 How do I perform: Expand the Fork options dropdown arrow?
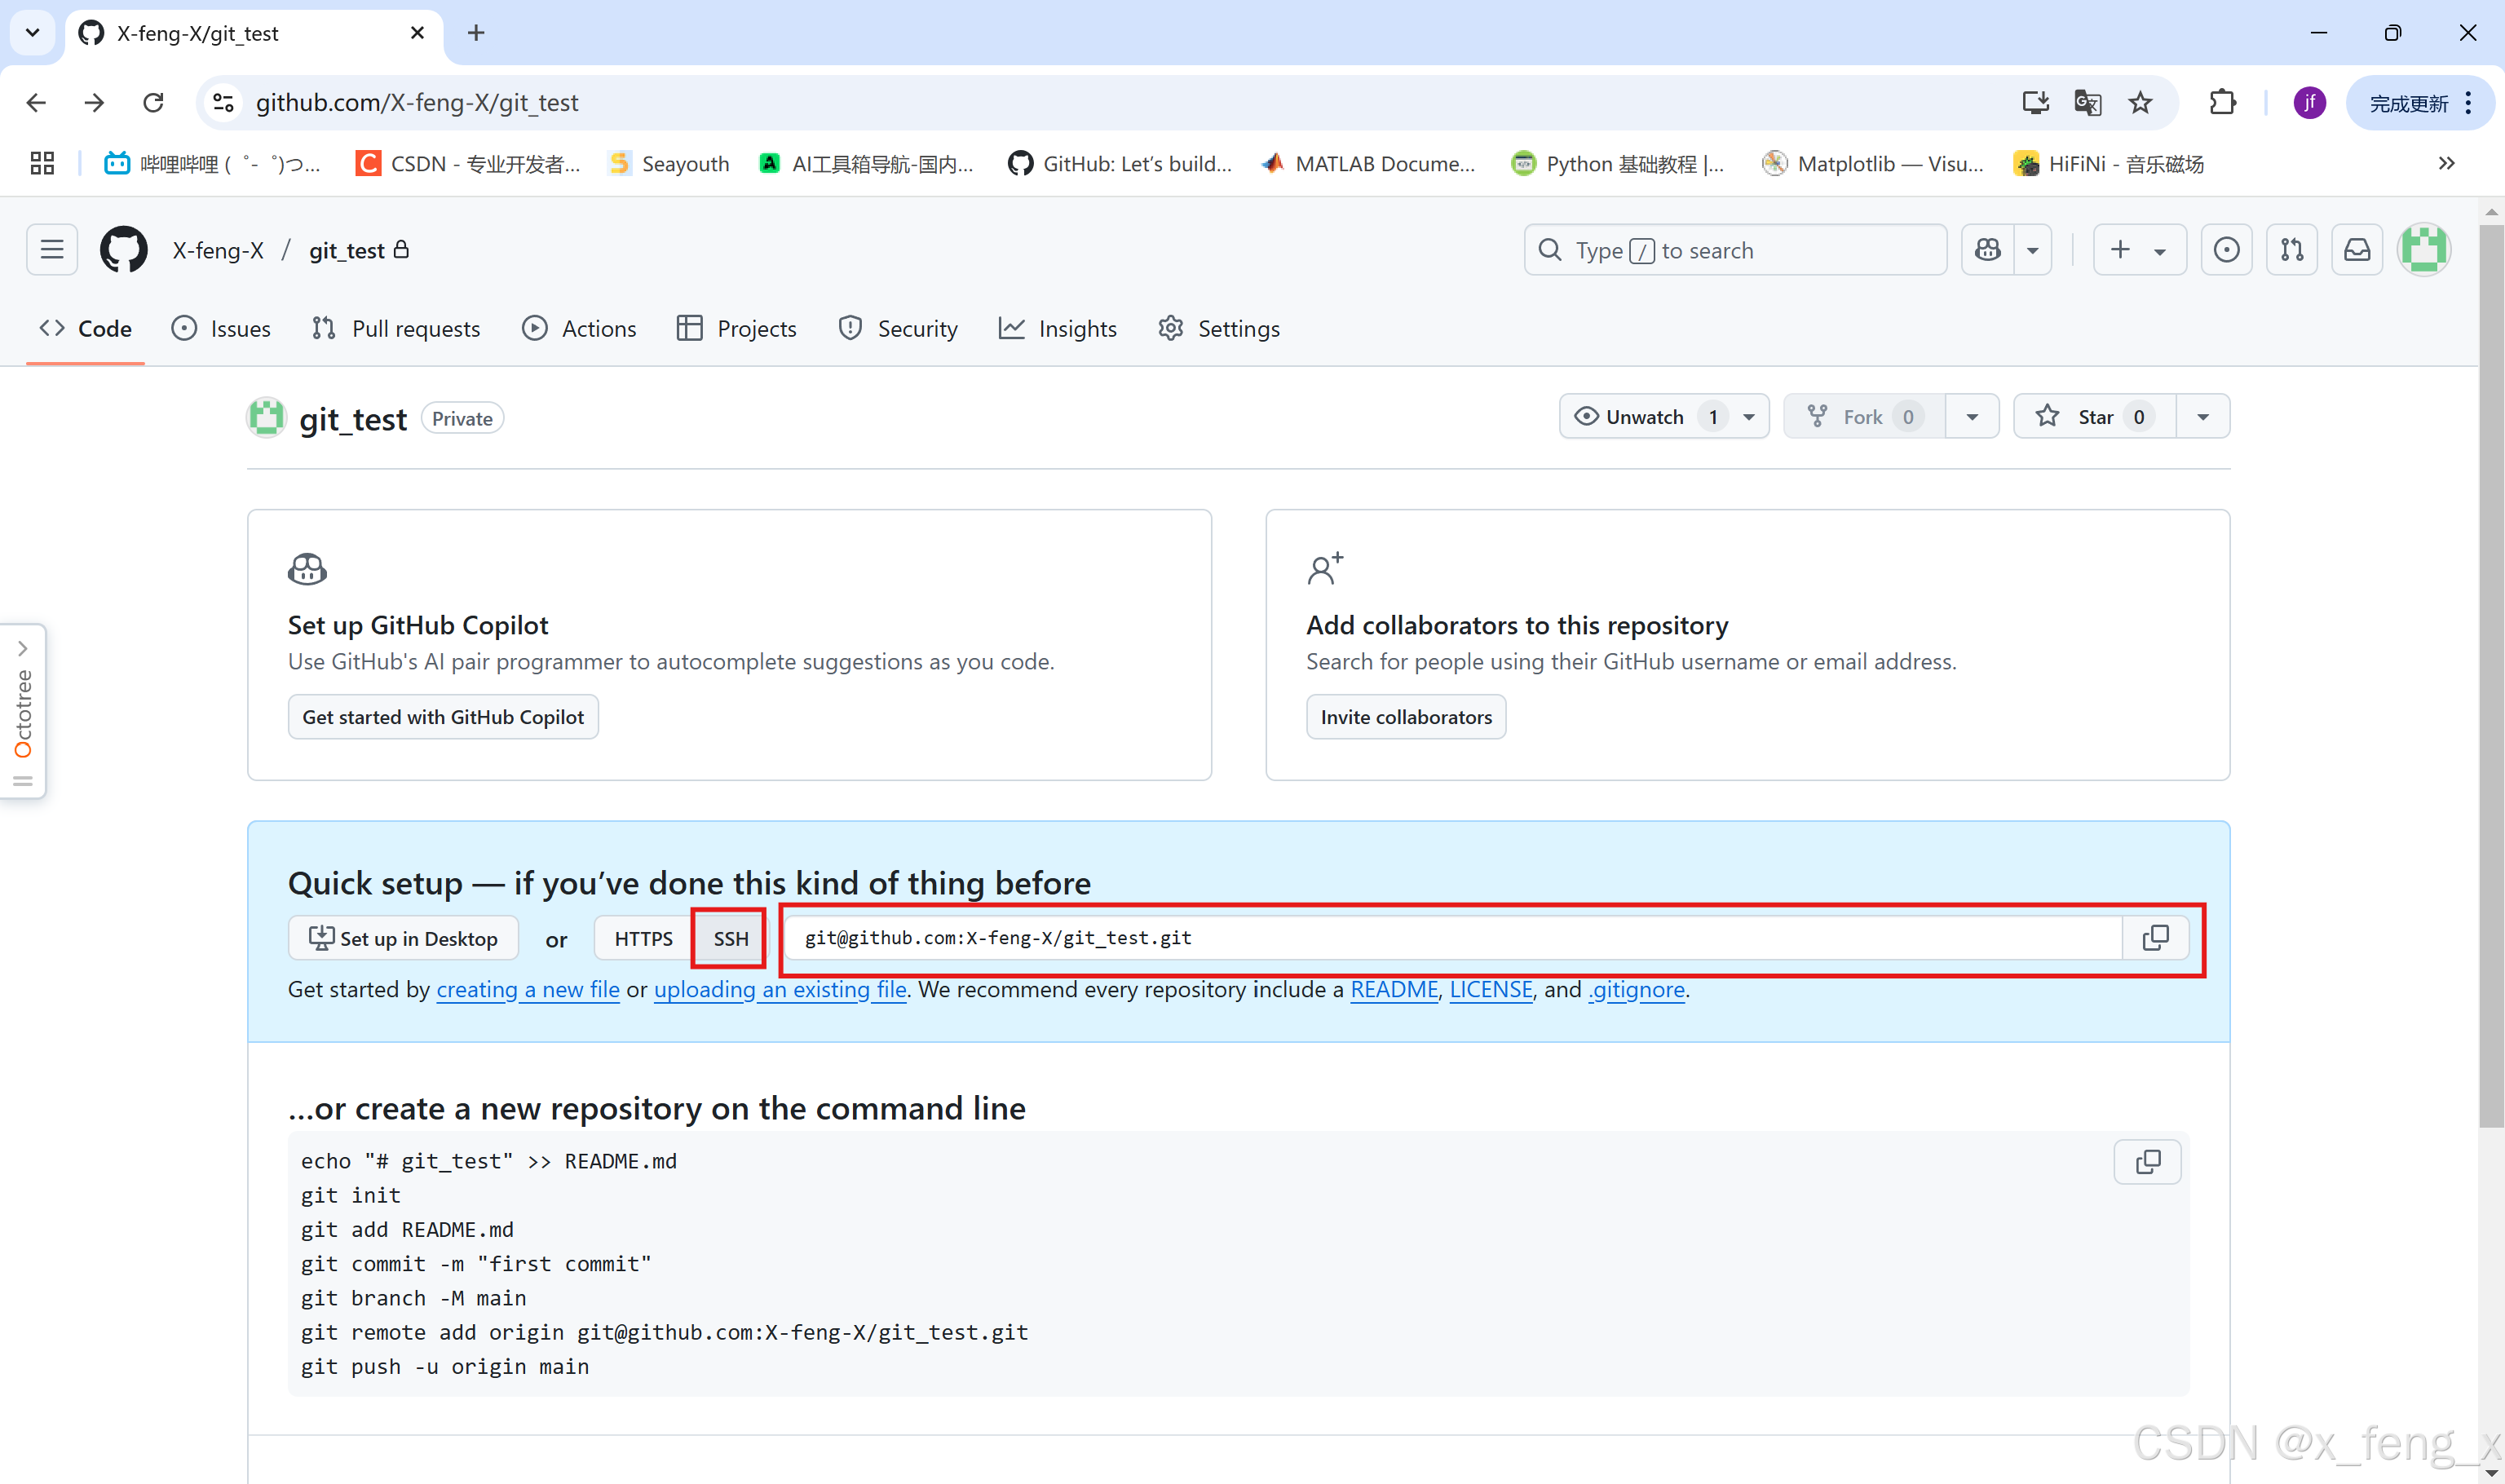point(1972,417)
